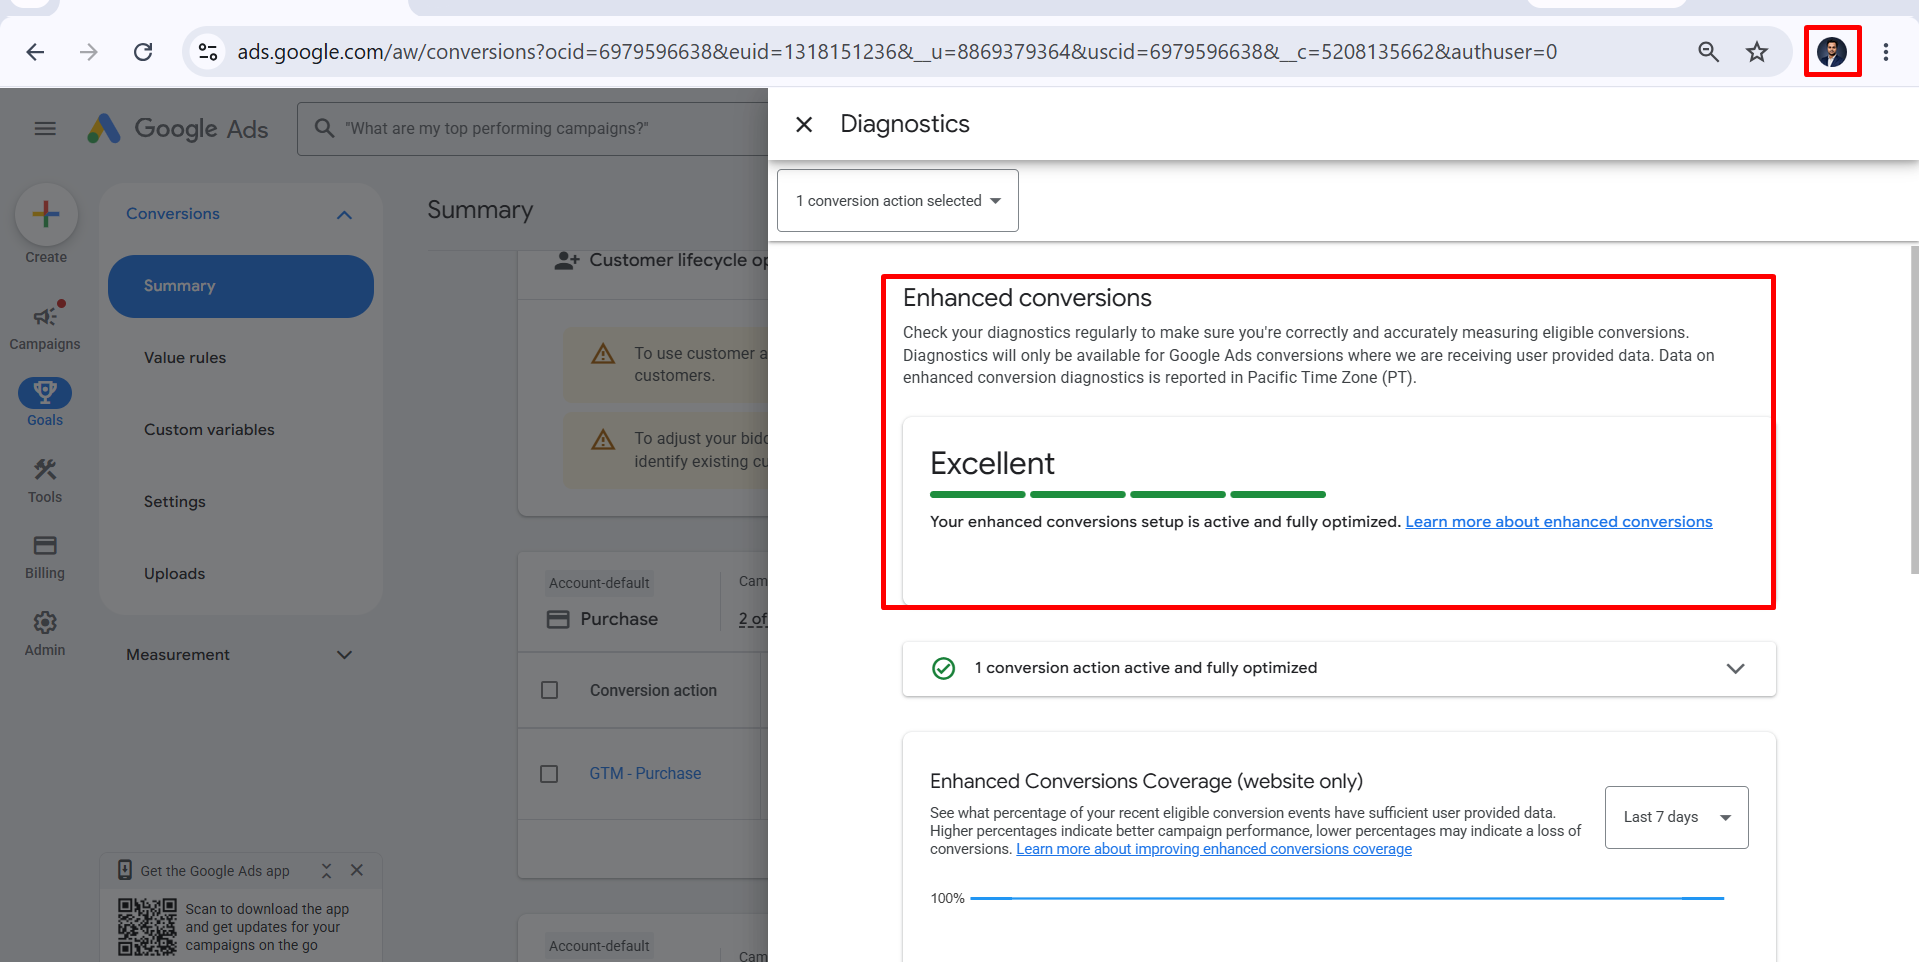Click the Account-default label above Purchase

click(x=599, y=583)
